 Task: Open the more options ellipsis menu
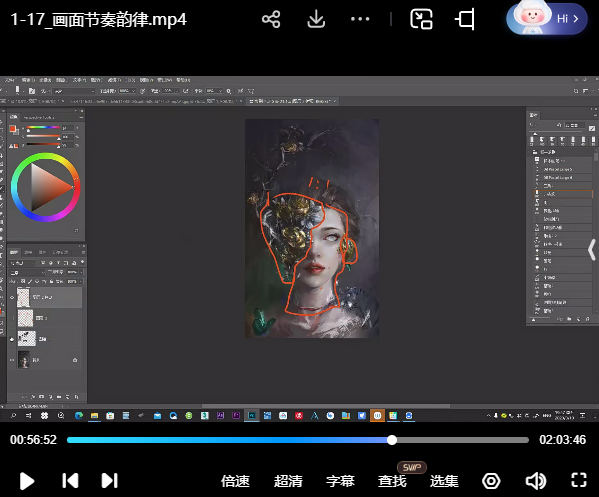[360, 19]
